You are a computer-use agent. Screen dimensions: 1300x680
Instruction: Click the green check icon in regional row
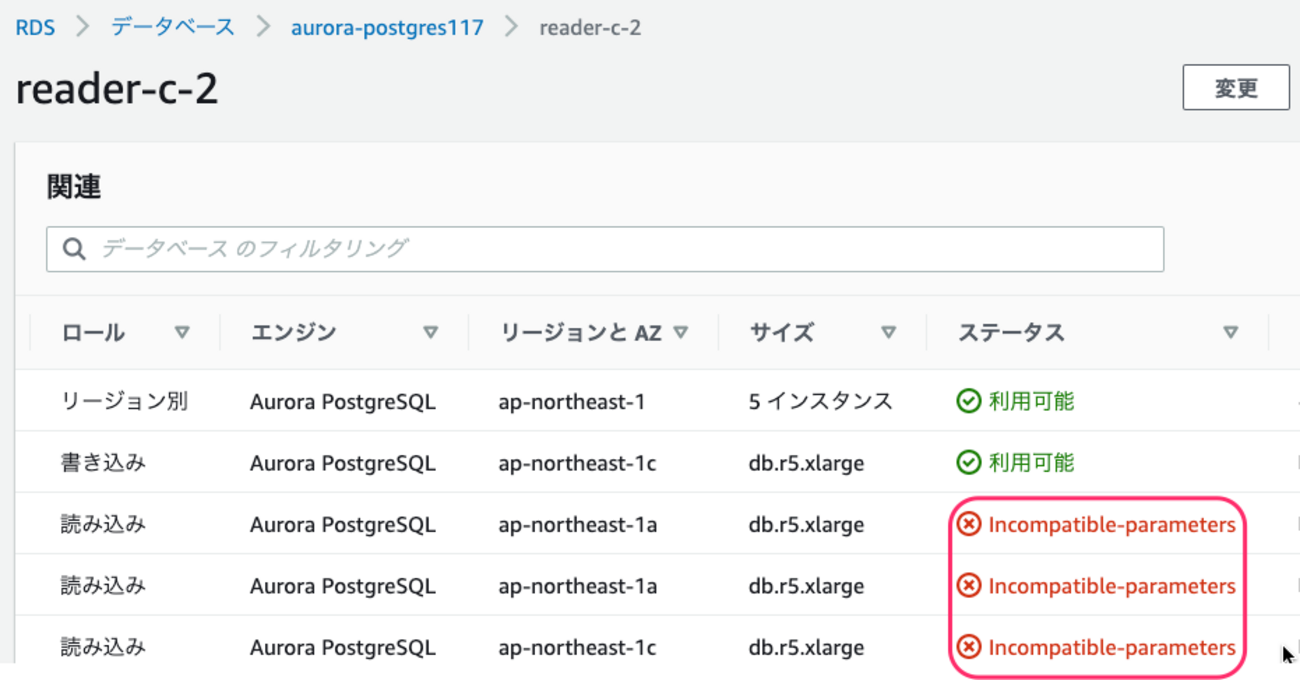(x=968, y=402)
